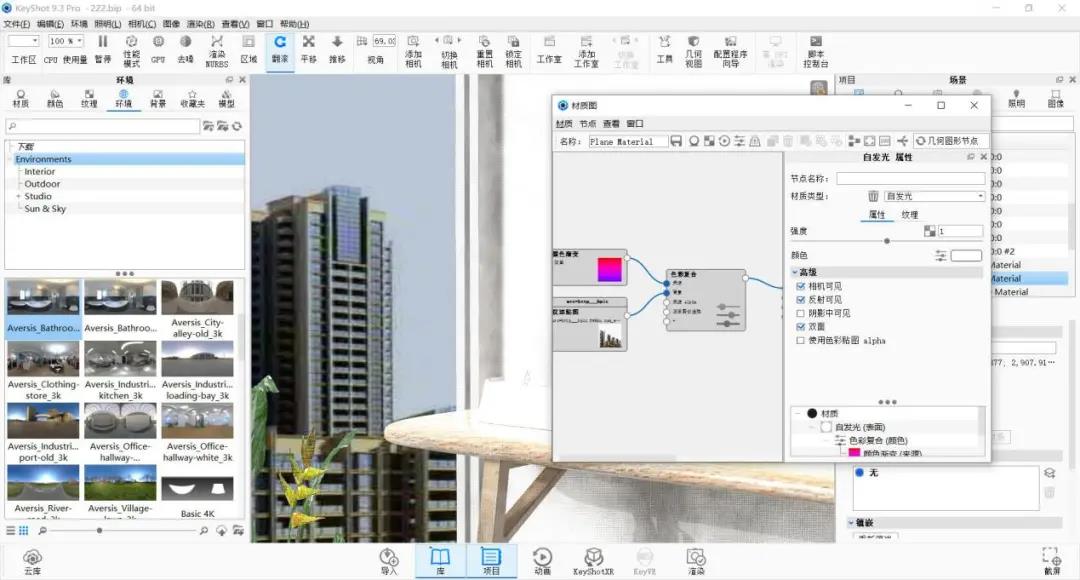1080x580 pixels.
Task: Open the 节点 menu in 材质图 window
Action: [588, 124]
